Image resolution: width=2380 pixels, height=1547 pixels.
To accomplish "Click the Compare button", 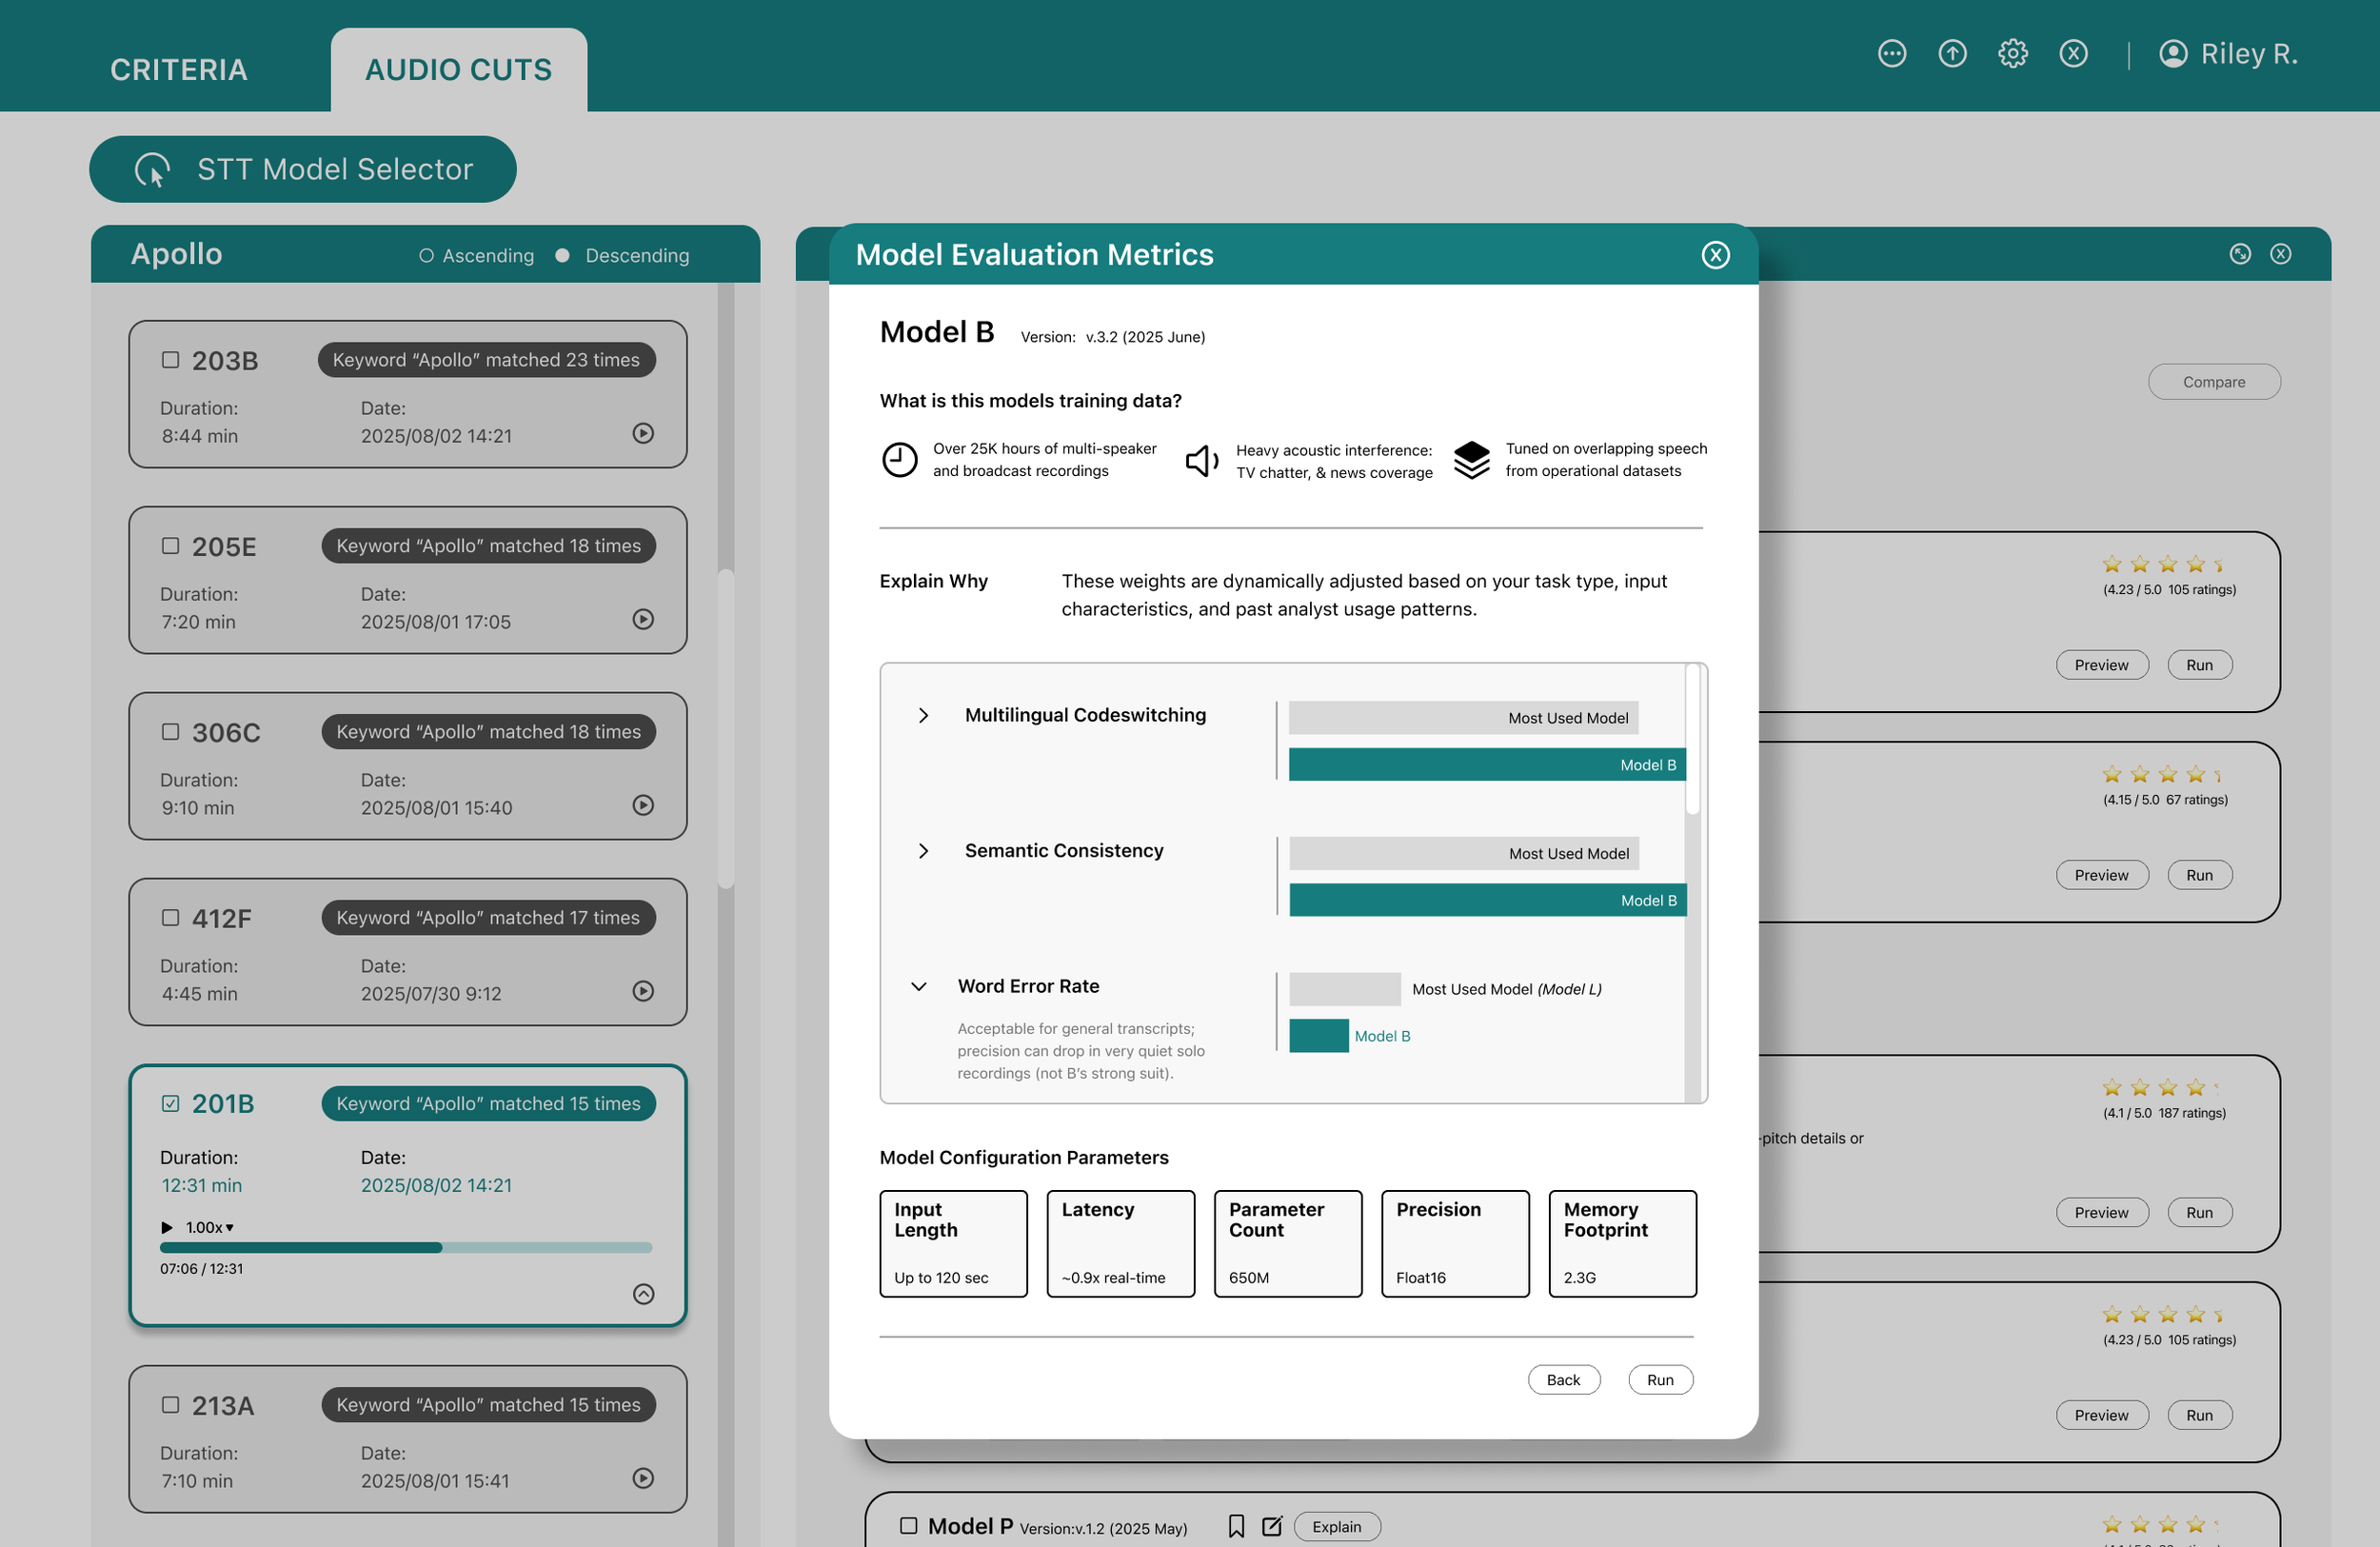I will [2213, 382].
